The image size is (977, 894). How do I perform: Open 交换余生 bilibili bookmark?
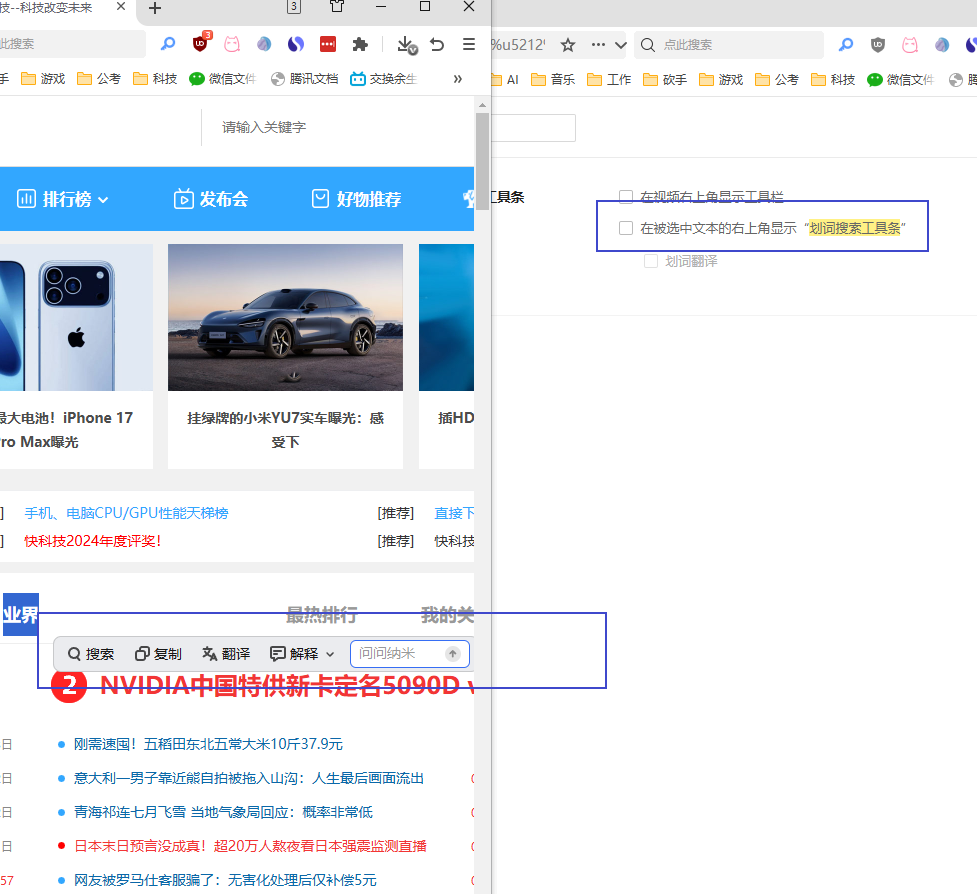[383, 79]
